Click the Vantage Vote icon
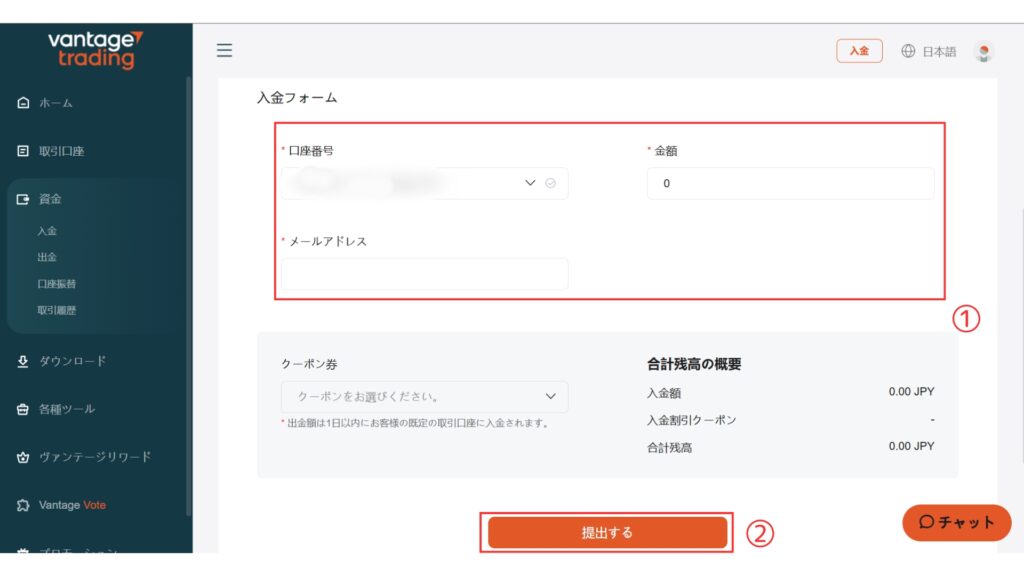Viewport: 1024px width, 576px height. point(23,505)
